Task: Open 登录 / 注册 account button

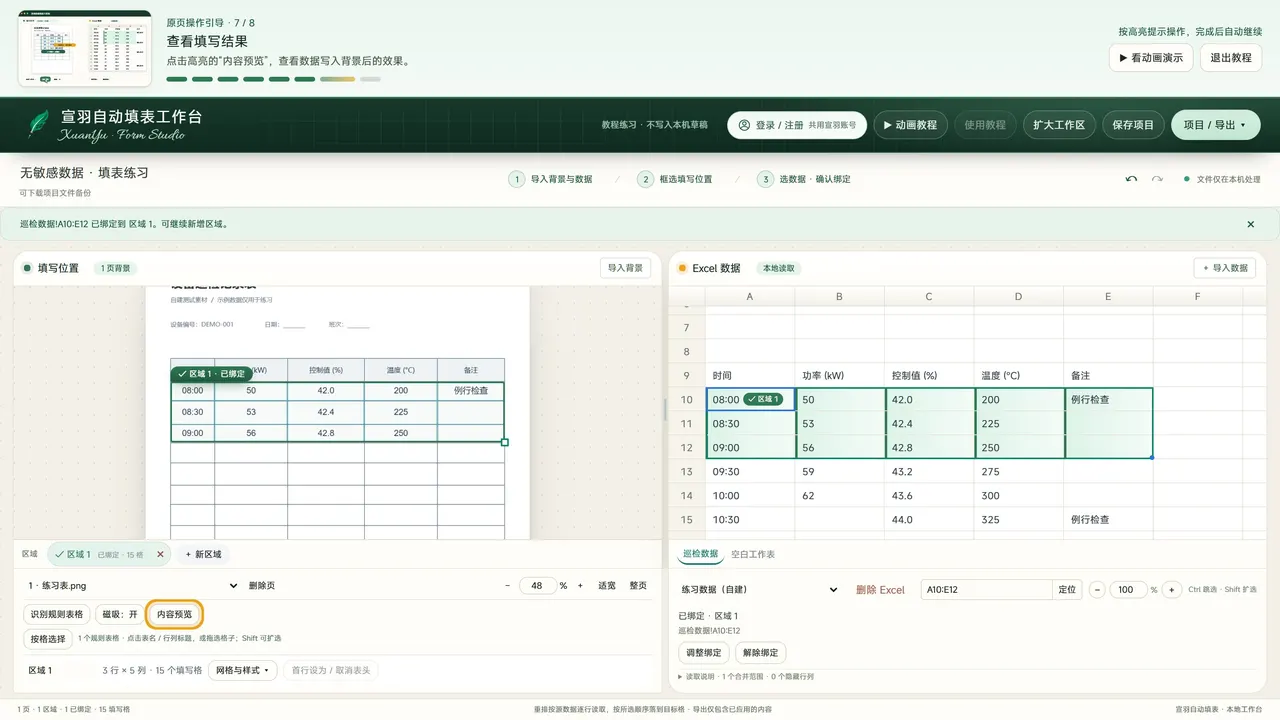Action: point(797,125)
